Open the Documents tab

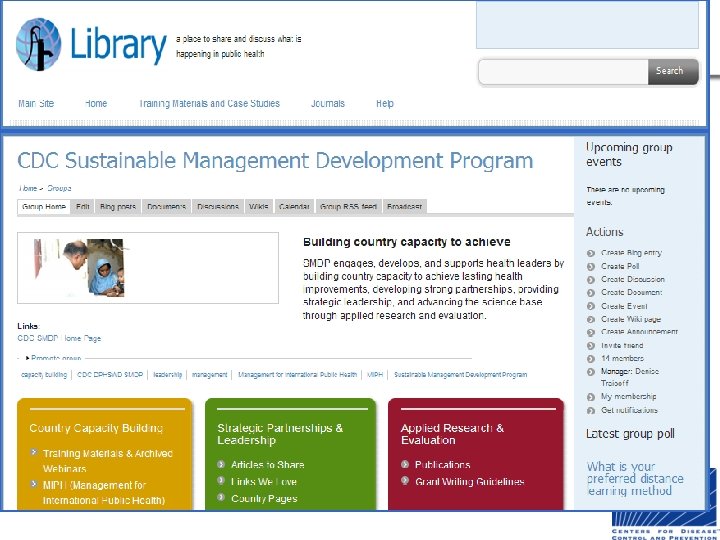tap(166, 207)
